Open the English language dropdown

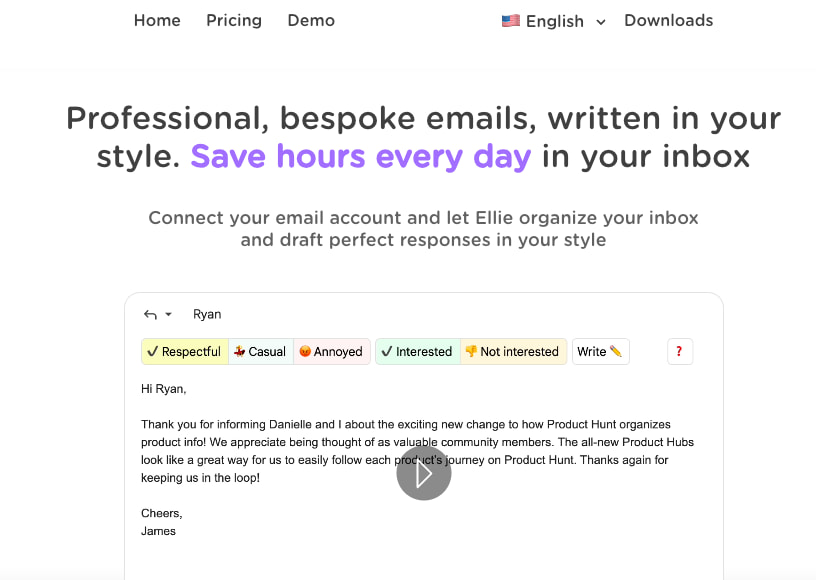click(x=553, y=20)
